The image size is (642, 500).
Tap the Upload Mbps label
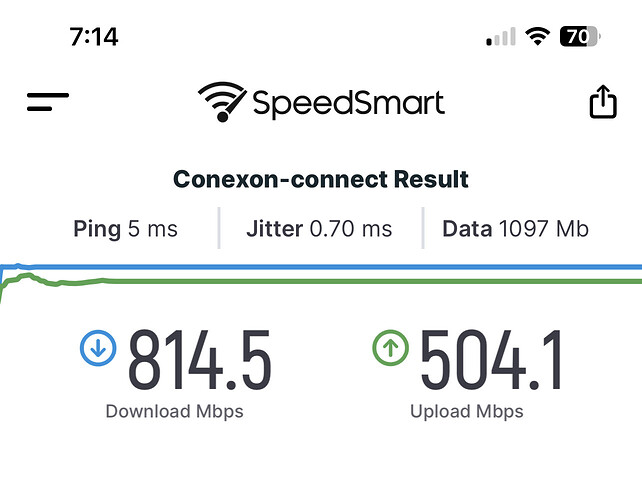pos(467,412)
